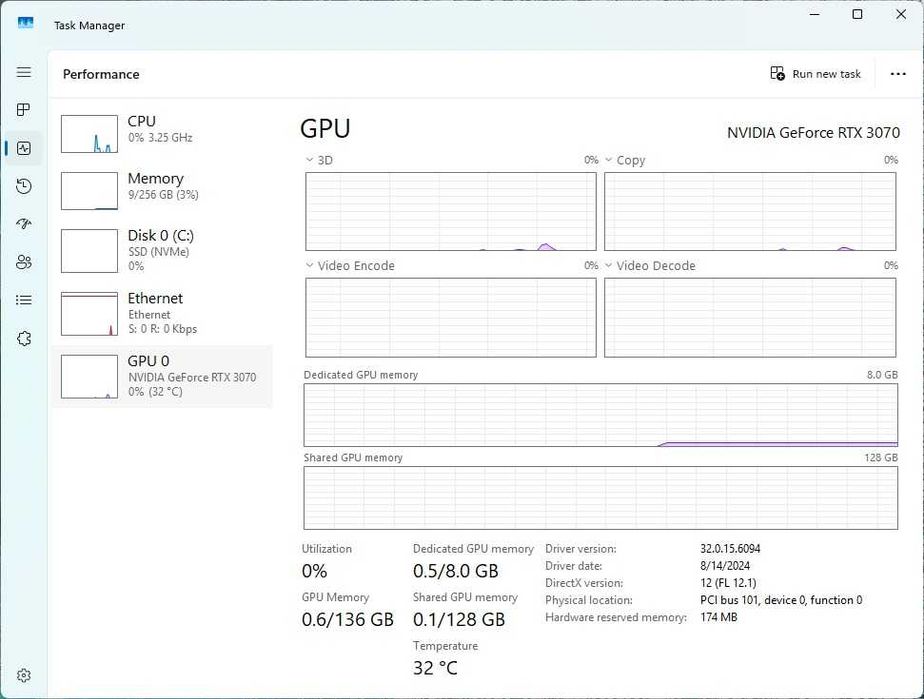Click the 0% Utilization value

(314, 571)
